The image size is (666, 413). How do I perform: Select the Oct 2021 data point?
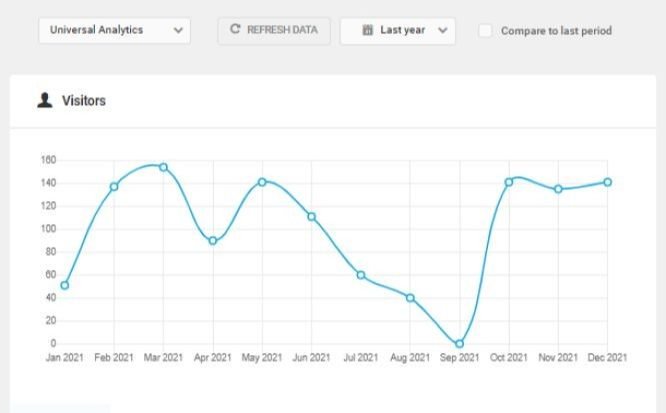[x=509, y=182]
